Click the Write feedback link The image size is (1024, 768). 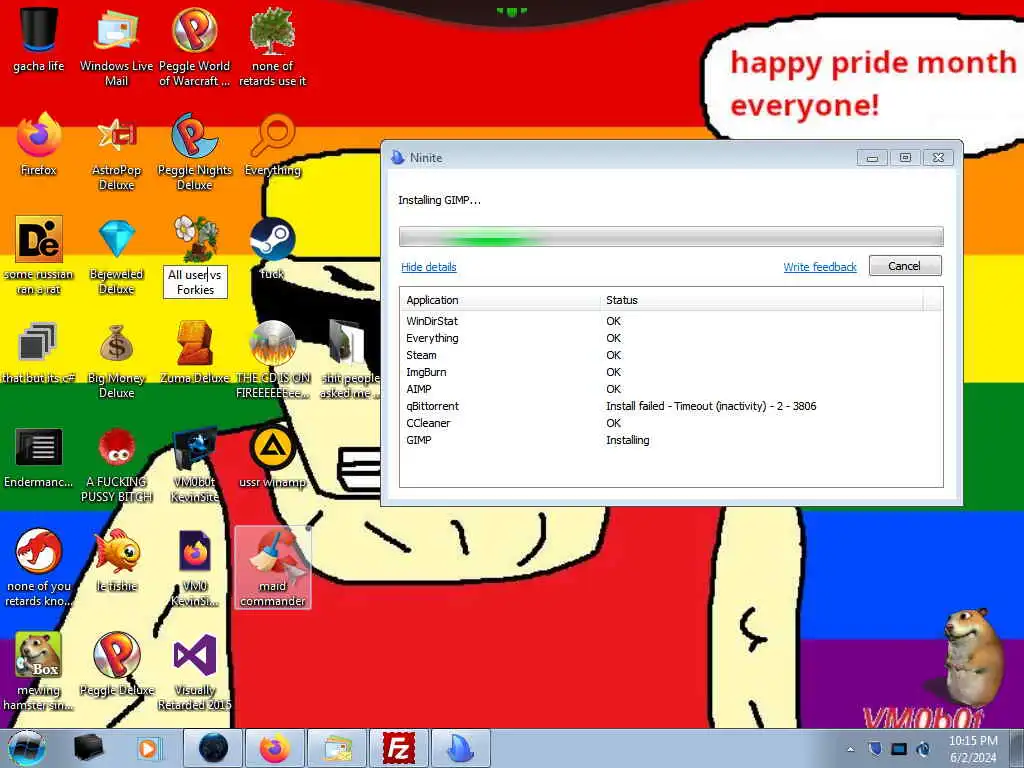pyautogui.click(x=820, y=267)
